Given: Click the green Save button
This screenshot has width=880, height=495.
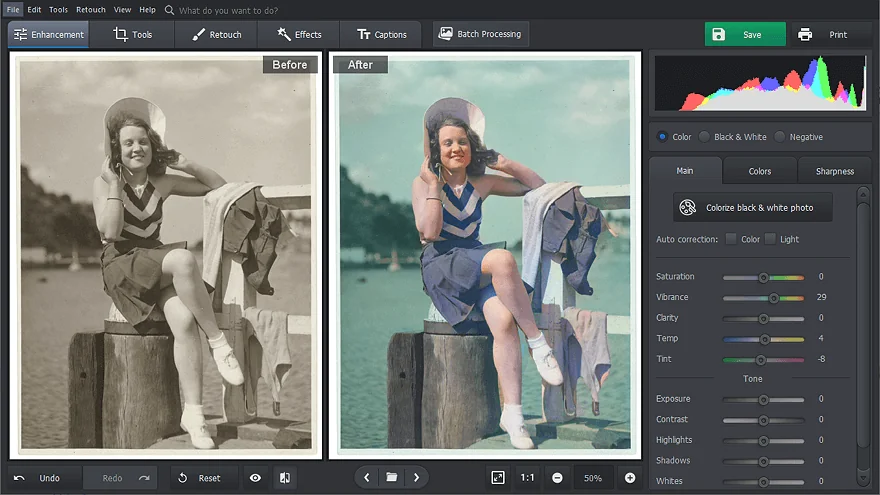Looking at the screenshot, I should pyautogui.click(x=744, y=34).
